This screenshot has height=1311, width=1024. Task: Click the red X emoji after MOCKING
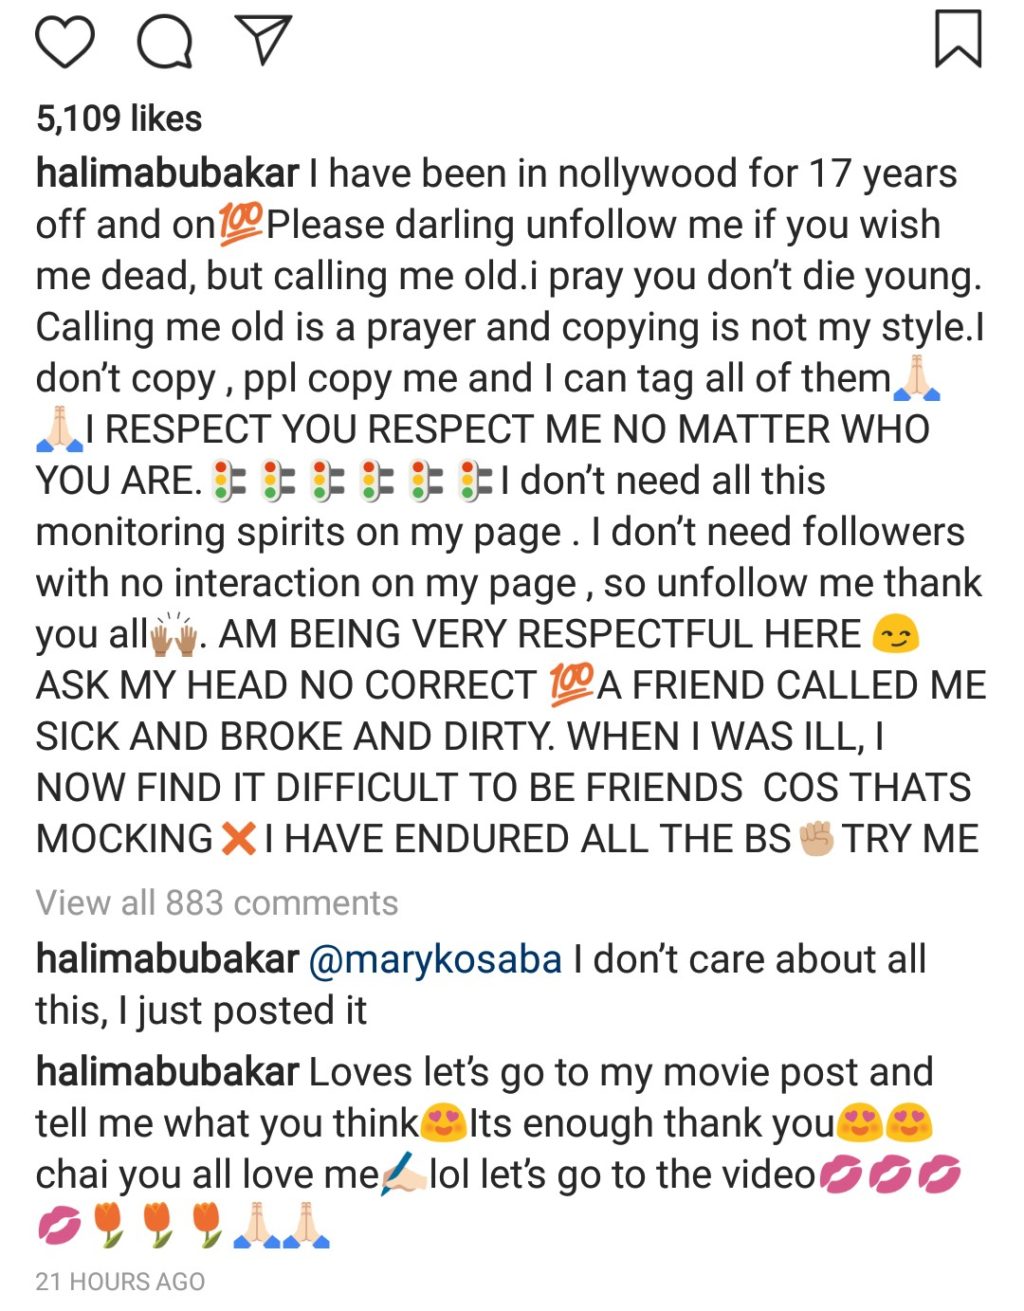(x=238, y=838)
